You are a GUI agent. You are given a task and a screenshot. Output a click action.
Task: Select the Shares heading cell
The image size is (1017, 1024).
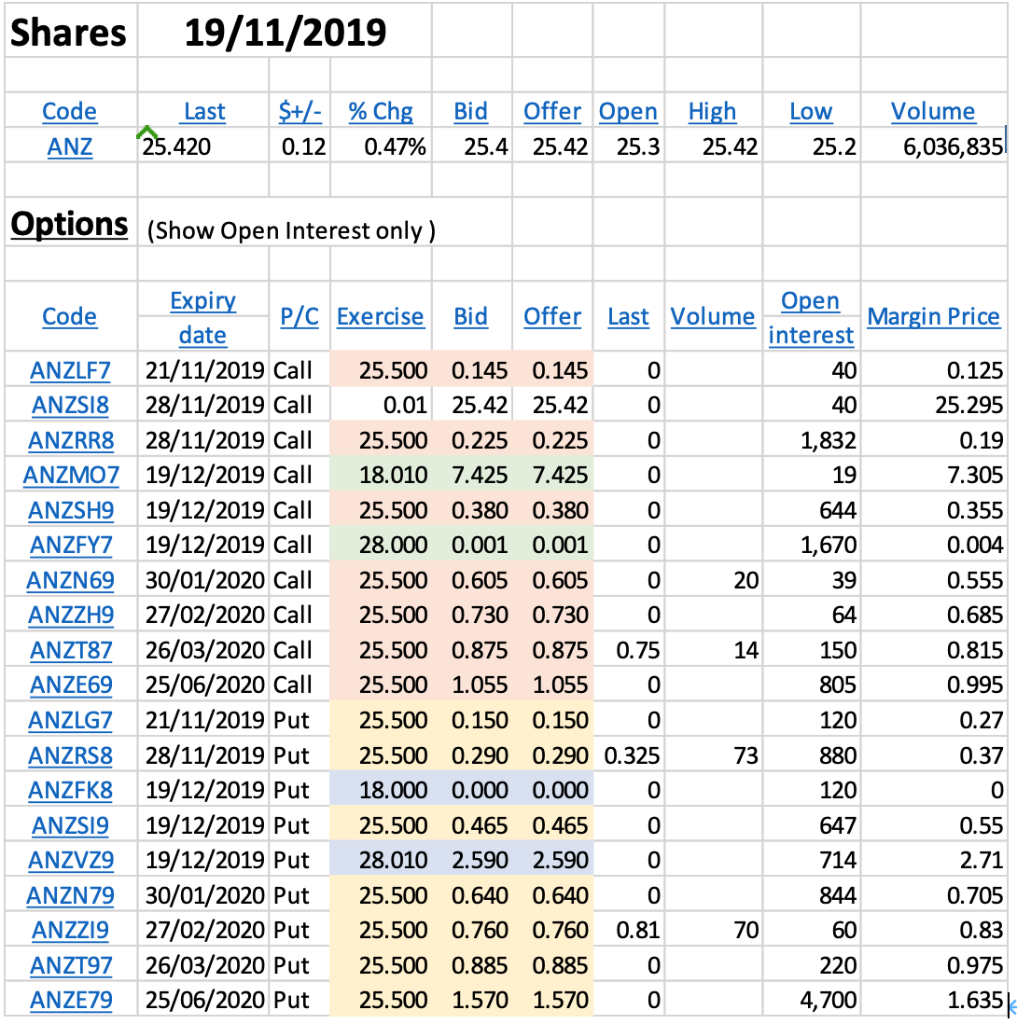69,32
